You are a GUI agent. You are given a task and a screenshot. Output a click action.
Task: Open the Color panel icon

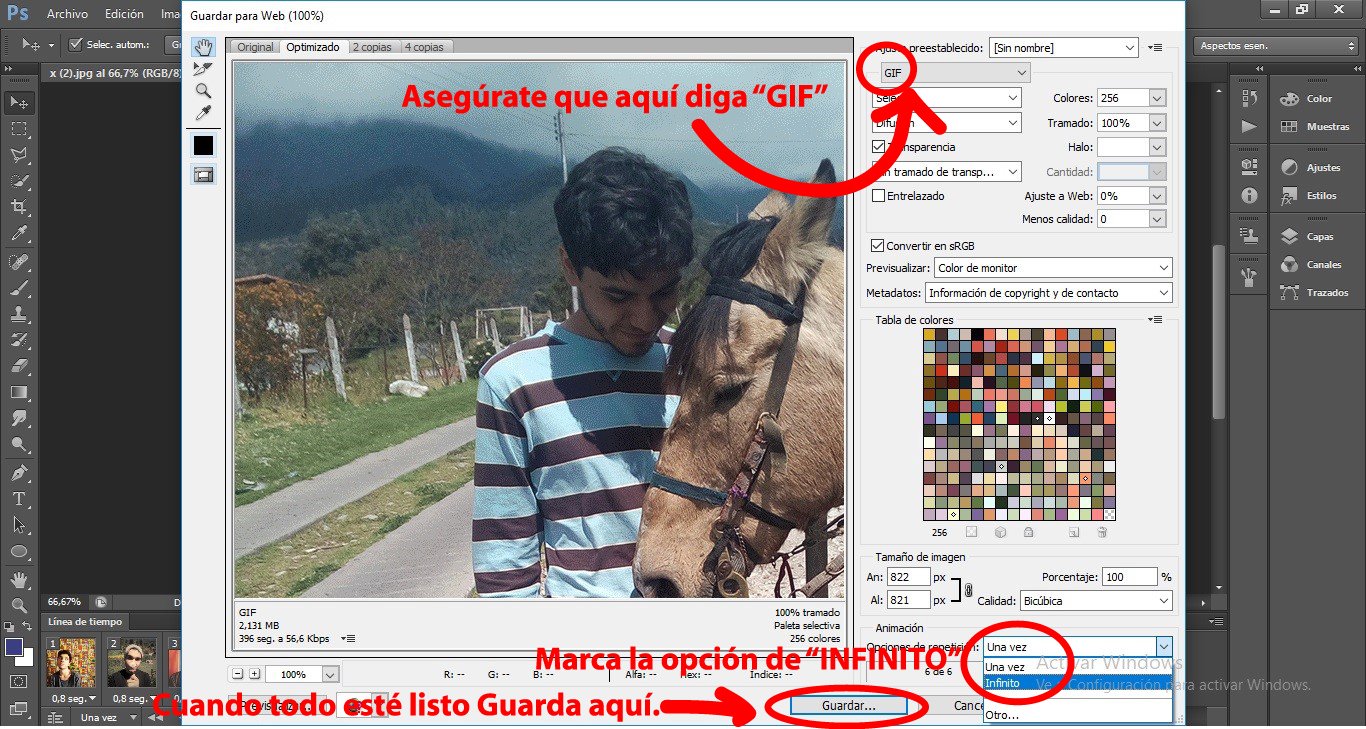coord(1289,98)
